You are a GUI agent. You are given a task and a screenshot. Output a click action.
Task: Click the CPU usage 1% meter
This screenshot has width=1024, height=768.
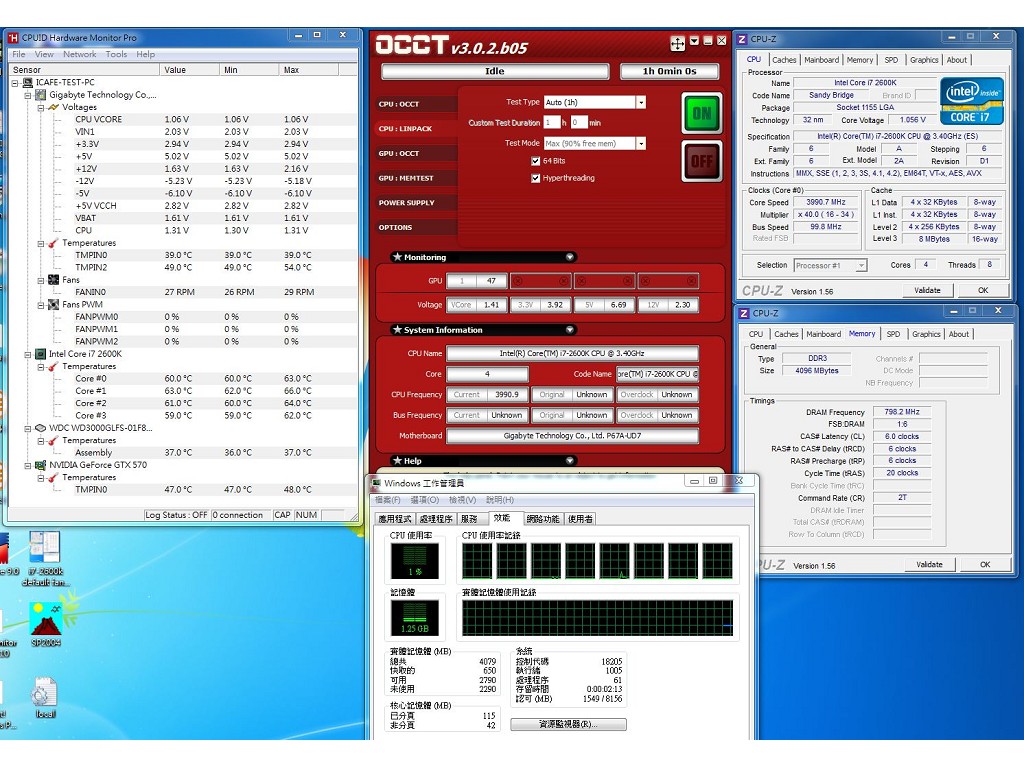415,561
